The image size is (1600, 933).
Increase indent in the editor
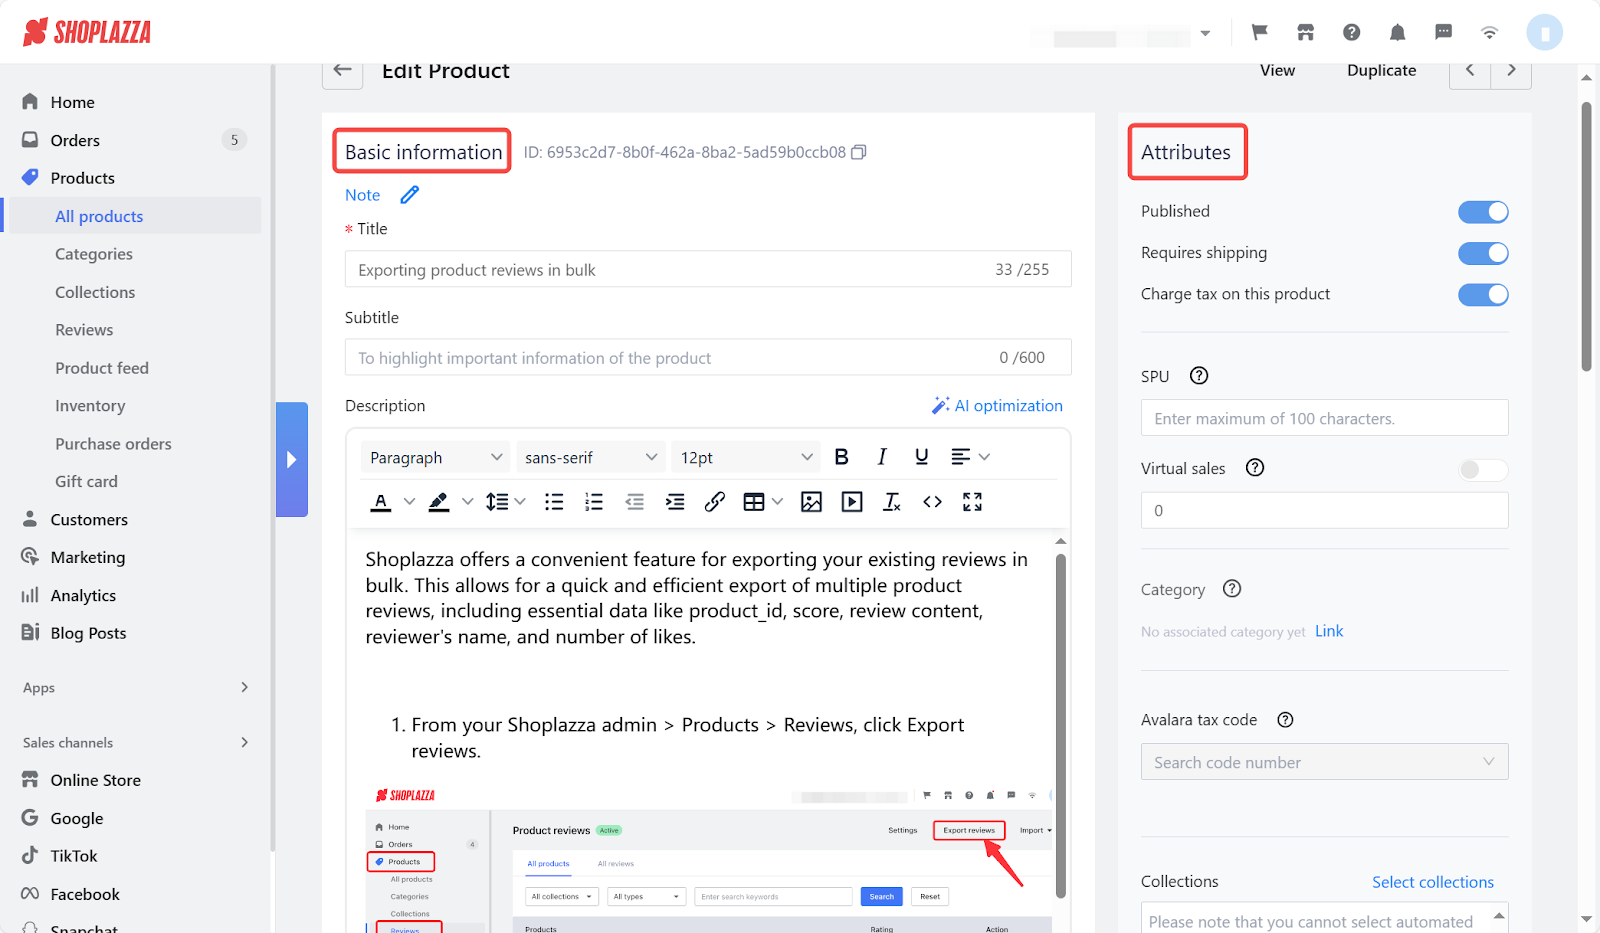[x=675, y=502]
